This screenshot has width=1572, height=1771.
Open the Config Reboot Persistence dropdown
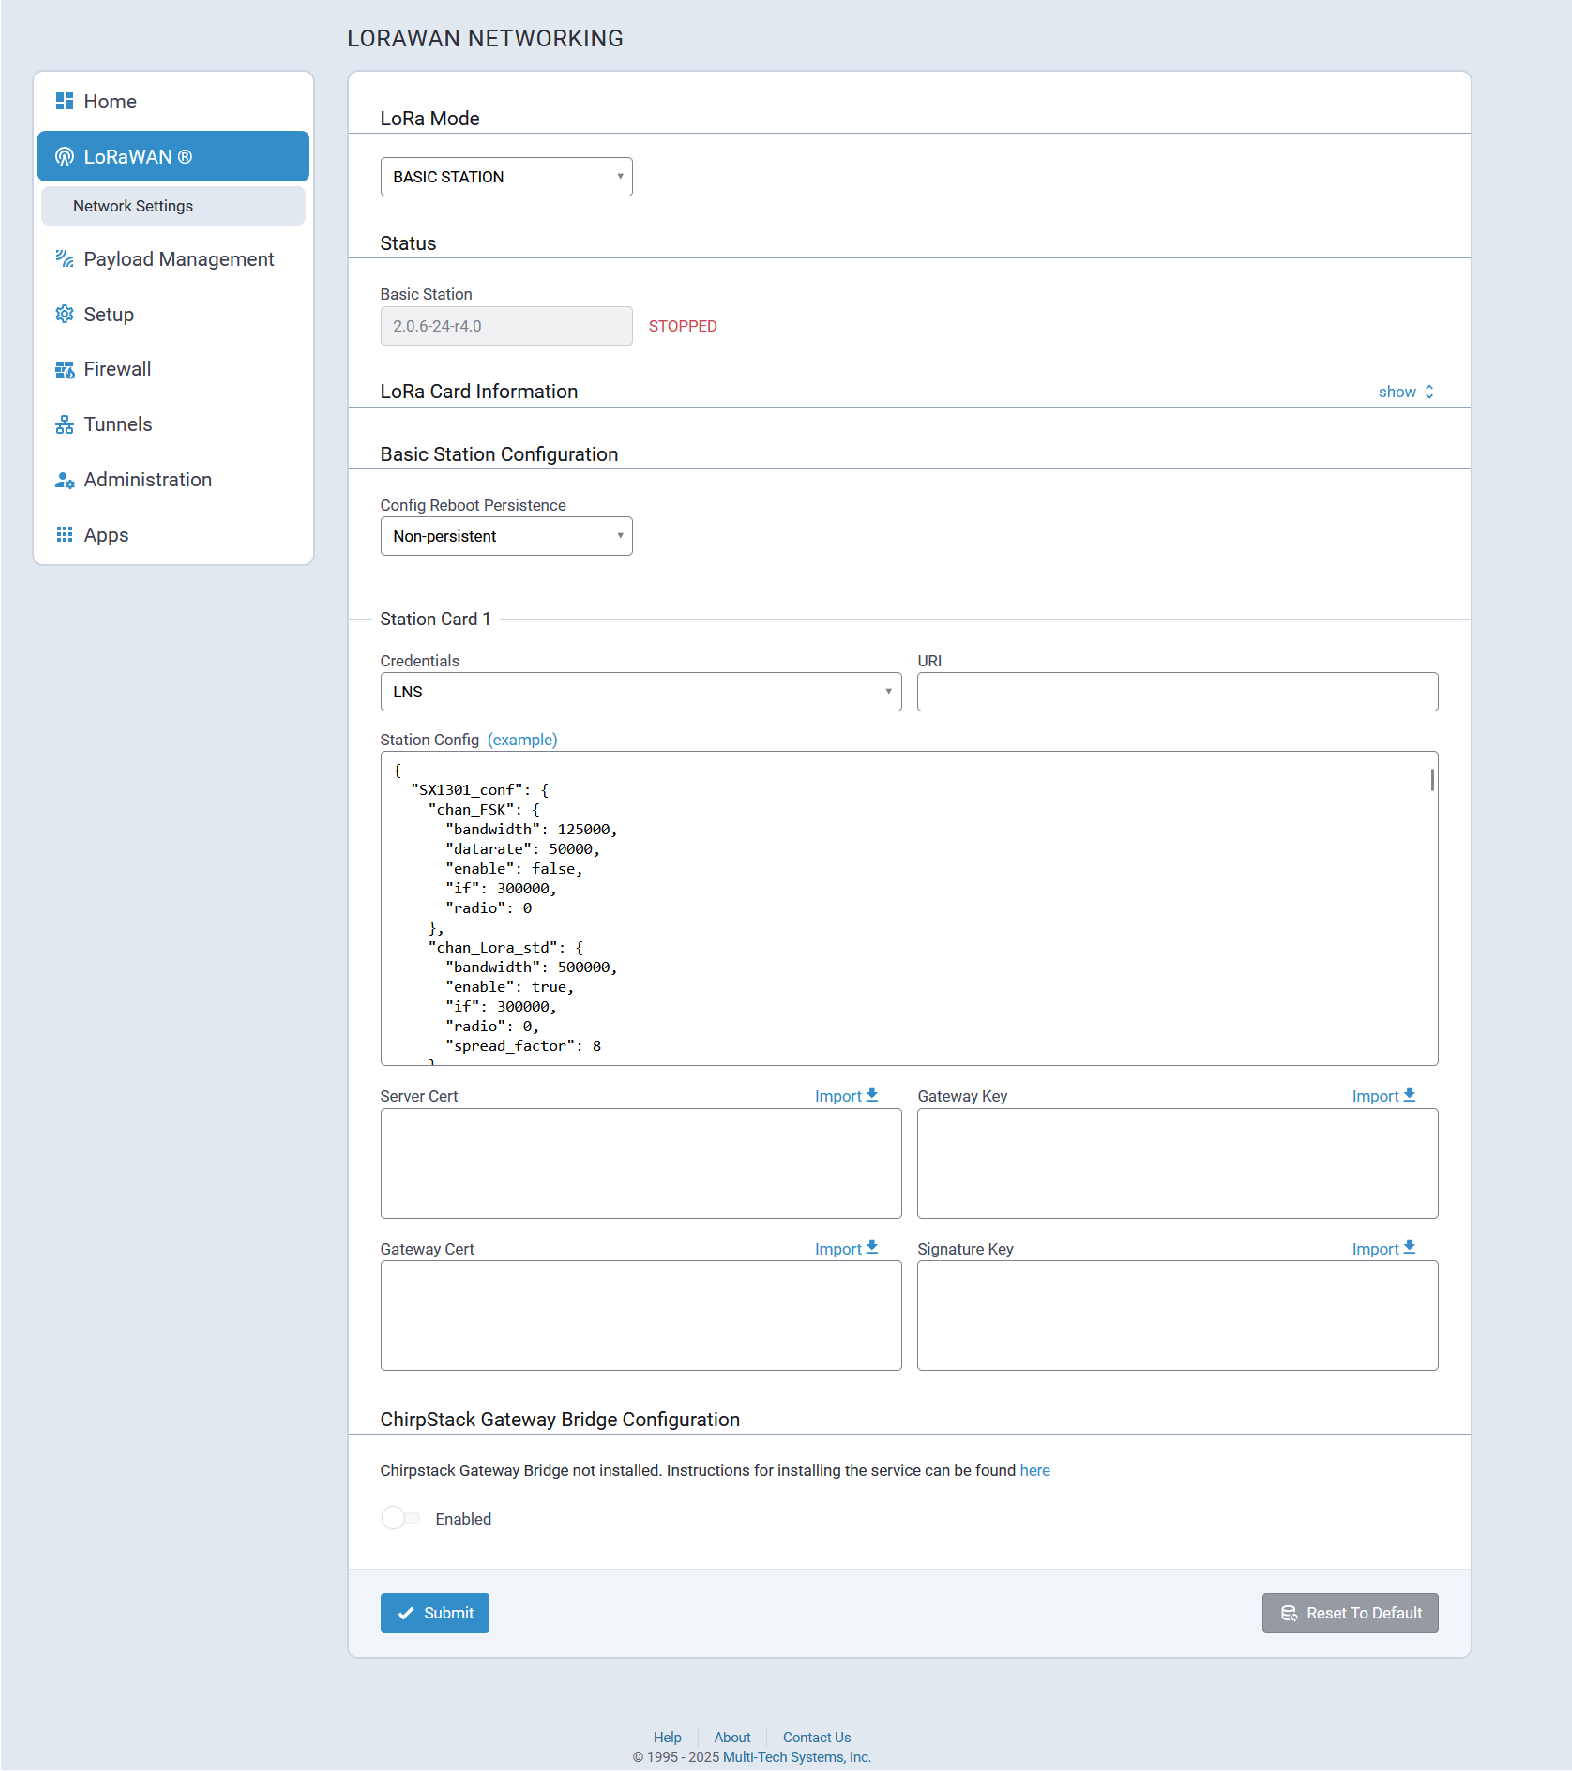[506, 536]
